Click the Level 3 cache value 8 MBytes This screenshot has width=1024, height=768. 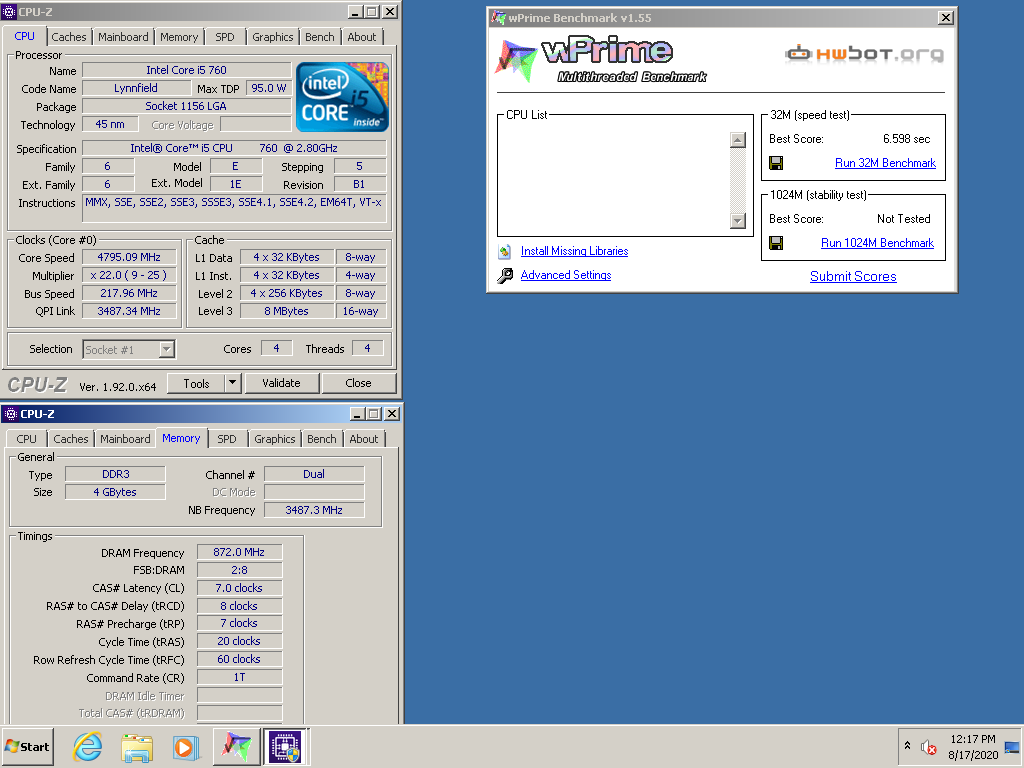287,312
